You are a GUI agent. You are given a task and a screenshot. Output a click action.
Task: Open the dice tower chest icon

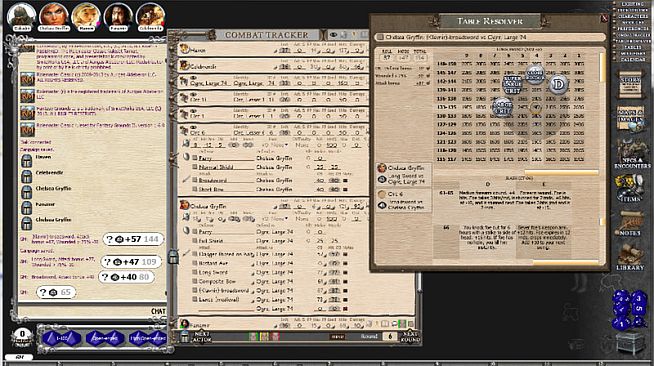(x=631, y=344)
